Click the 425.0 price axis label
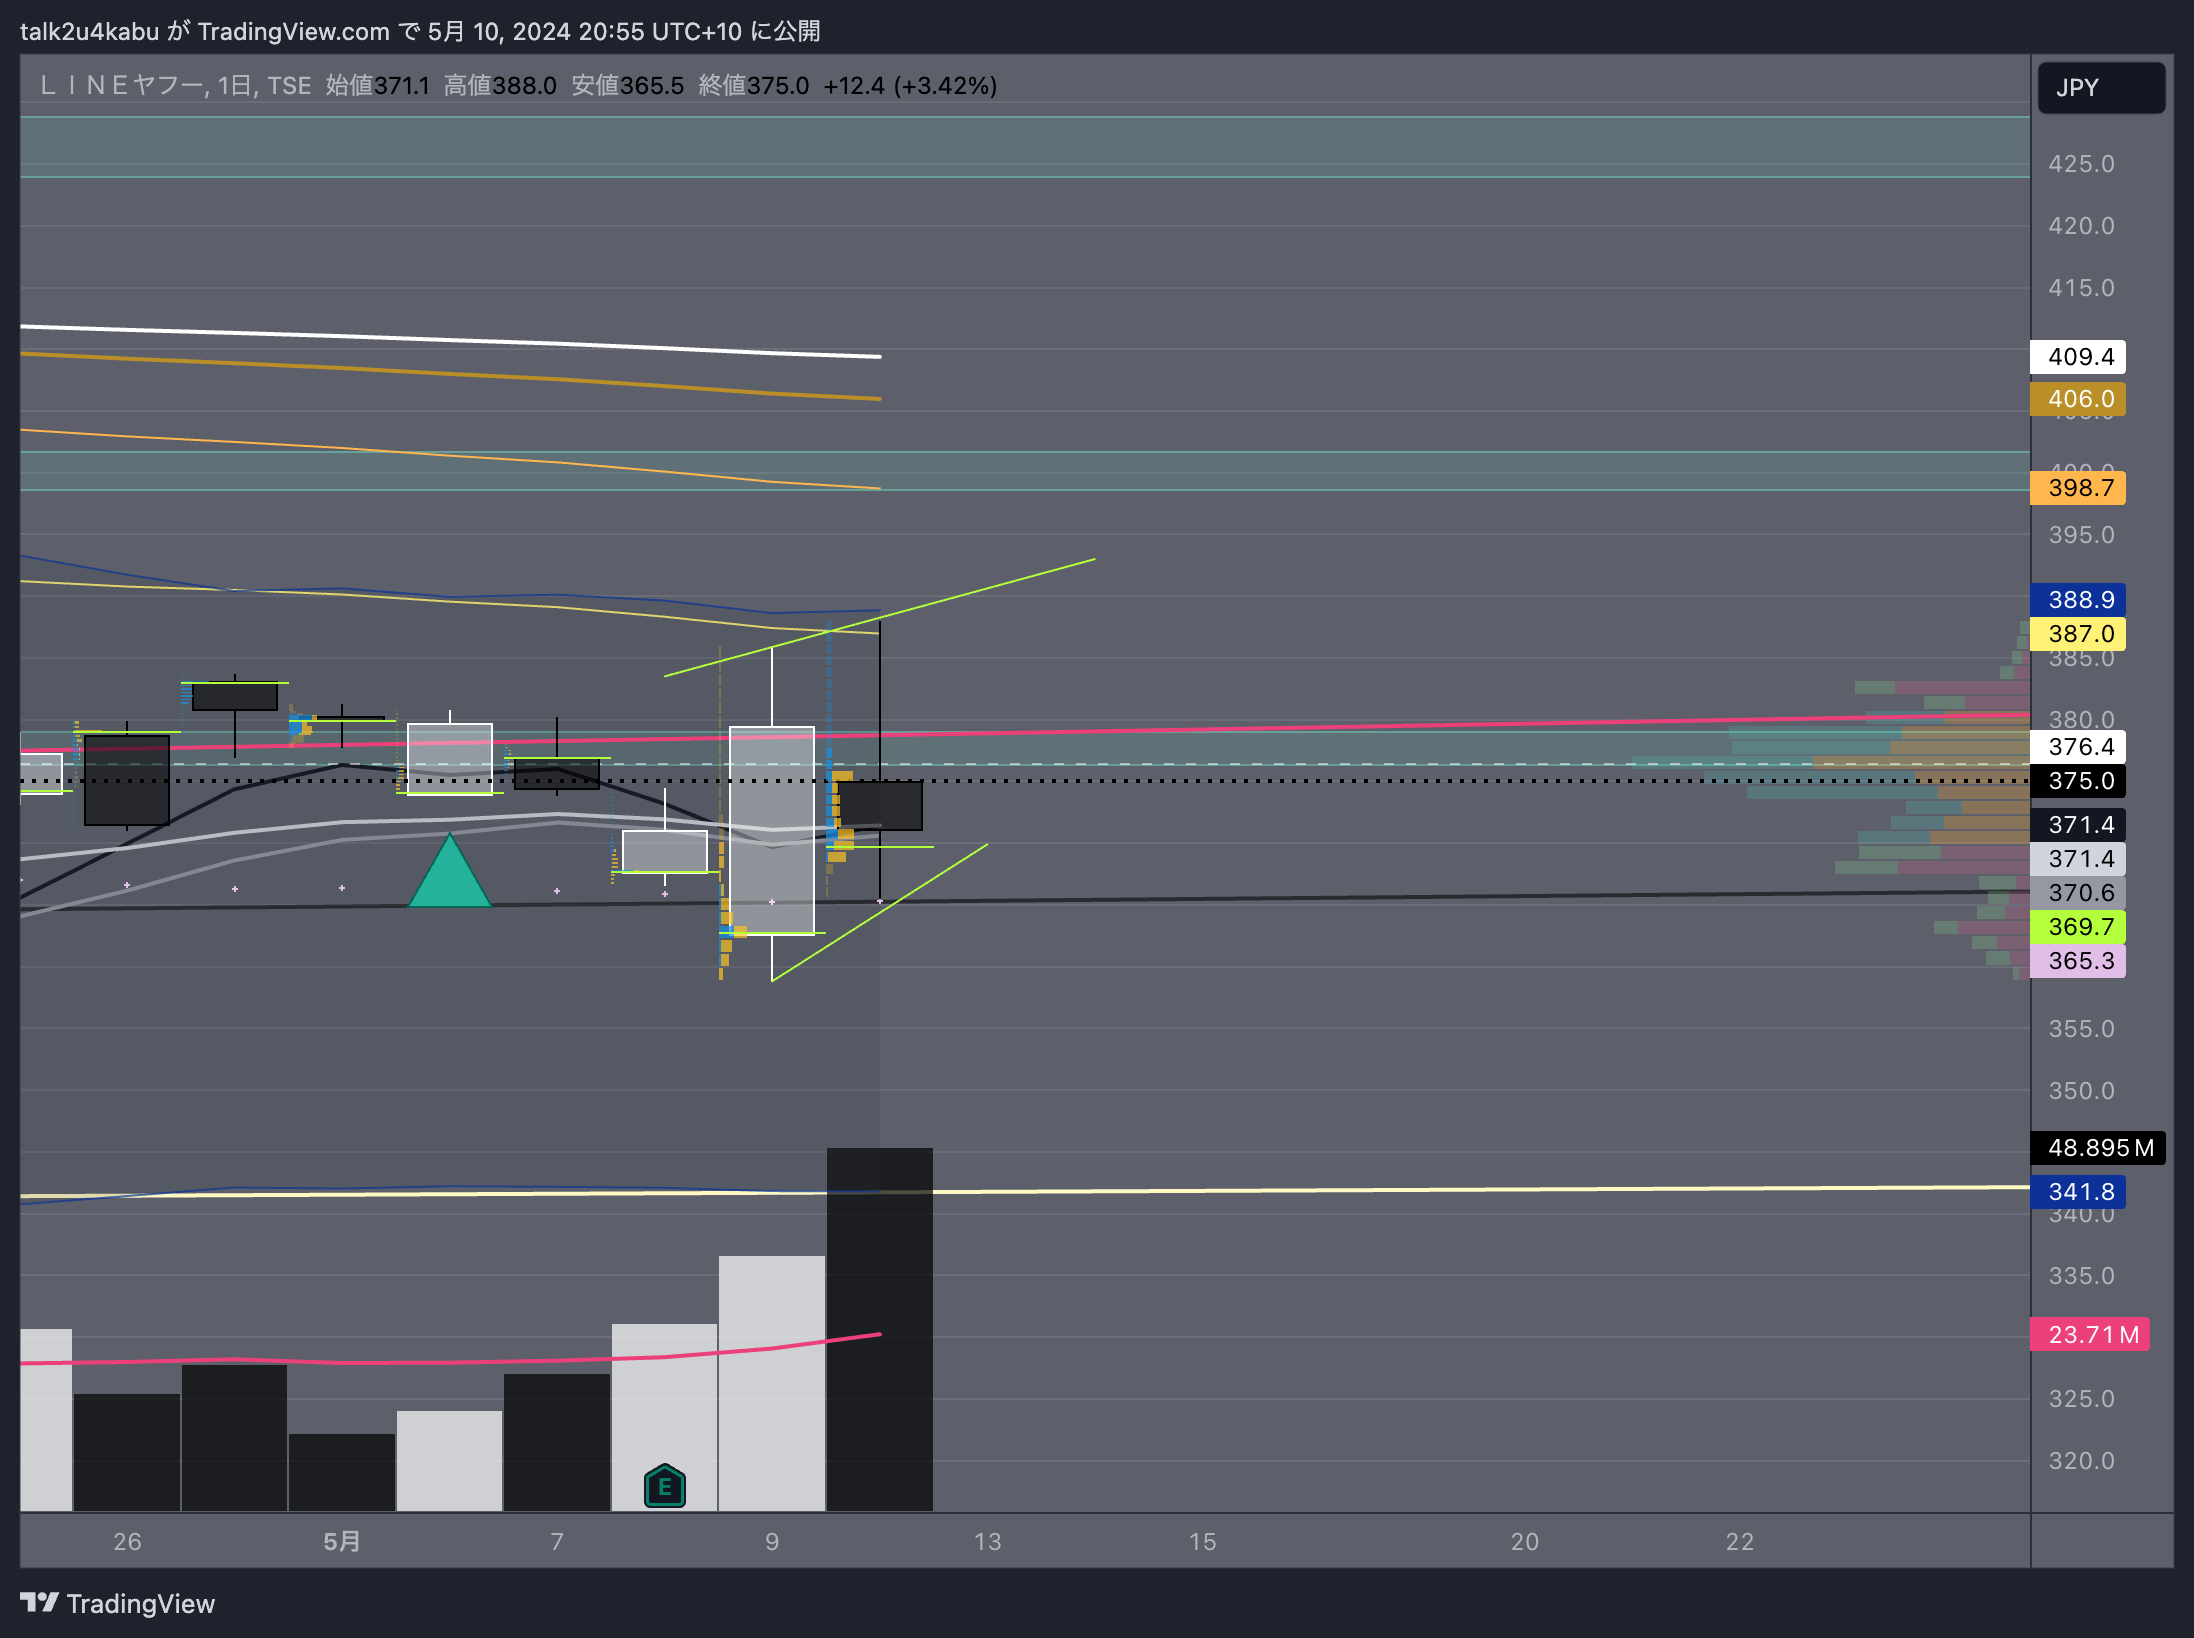 click(x=2082, y=164)
